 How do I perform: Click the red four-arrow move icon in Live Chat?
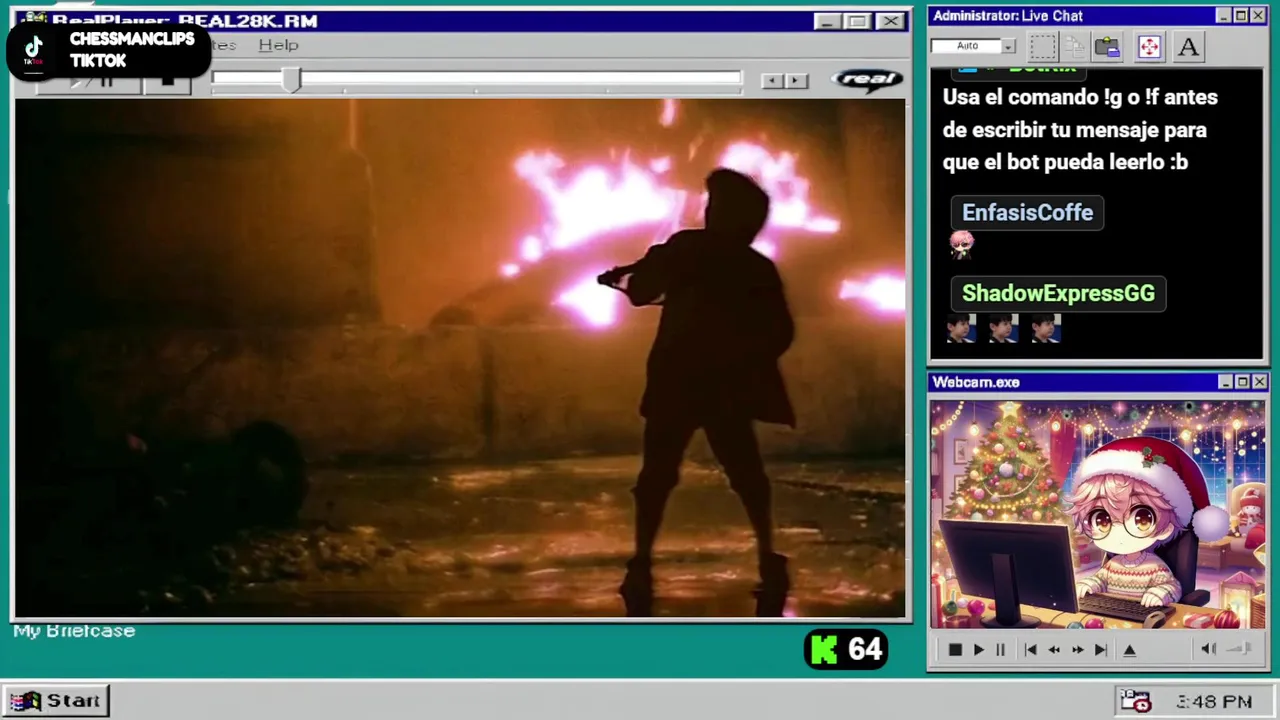pyautogui.click(x=1149, y=47)
